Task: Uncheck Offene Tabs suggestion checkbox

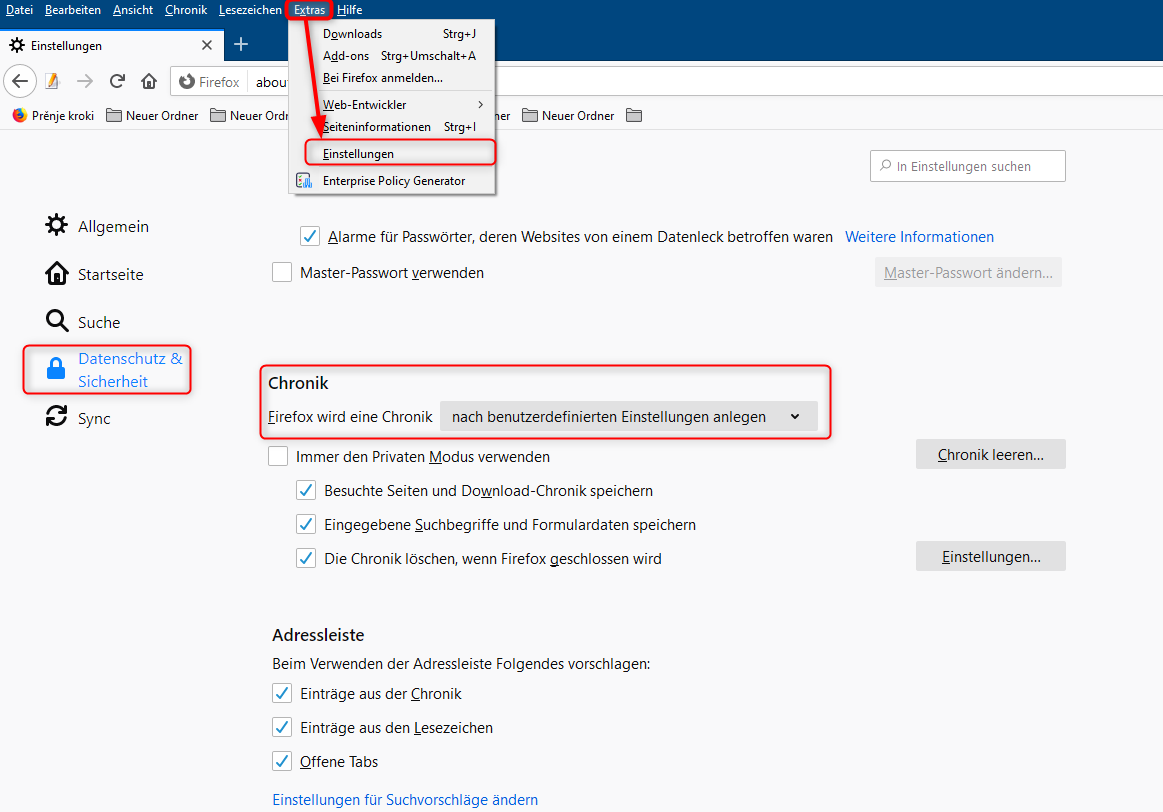Action: point(282,762)
